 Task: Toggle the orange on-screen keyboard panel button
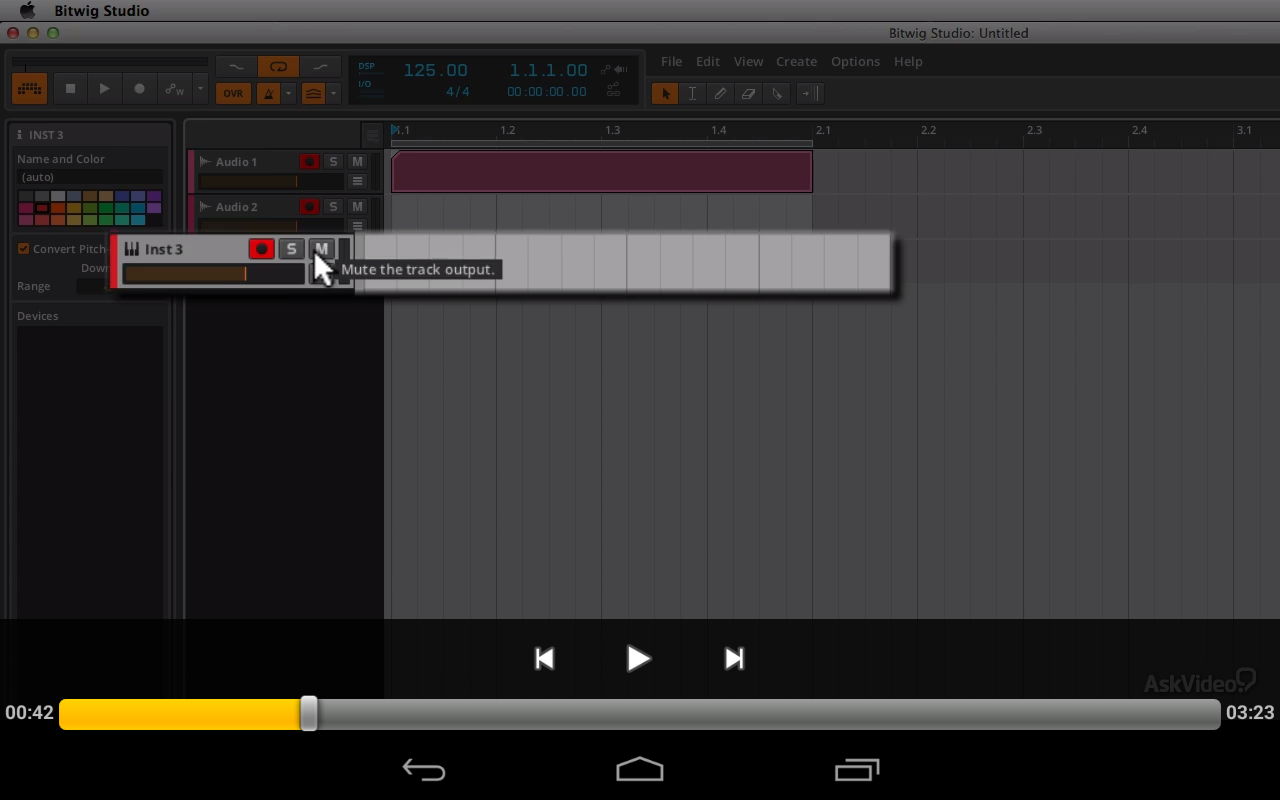pos(30,89)
